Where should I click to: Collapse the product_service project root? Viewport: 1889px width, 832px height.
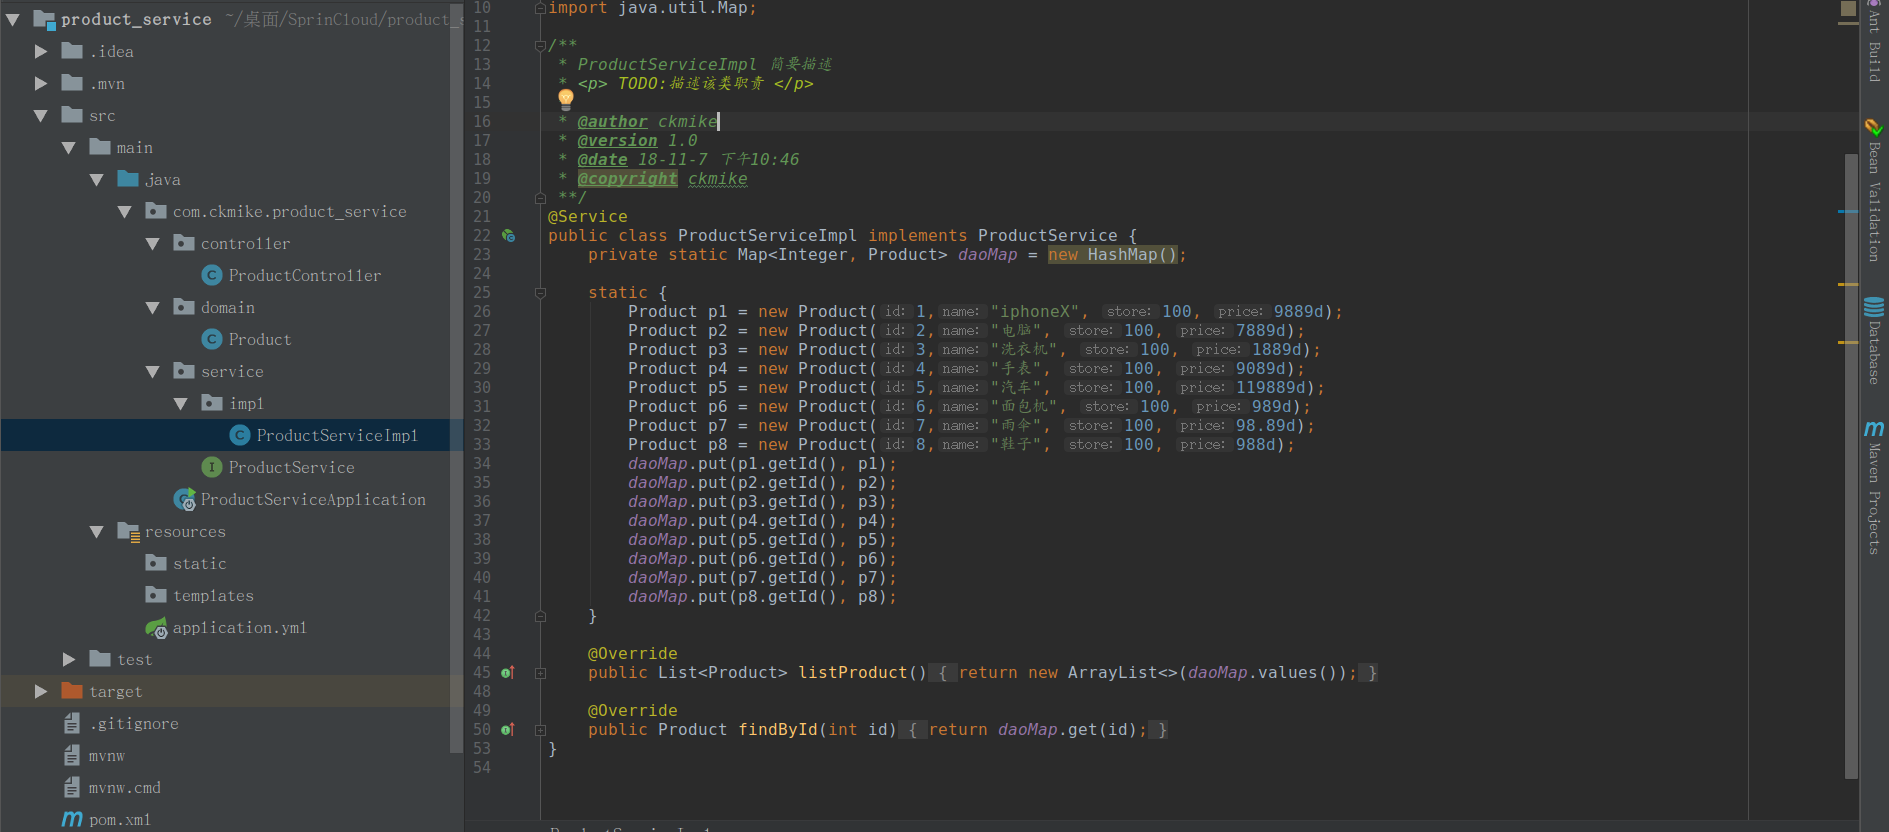(x=13, y=19)
